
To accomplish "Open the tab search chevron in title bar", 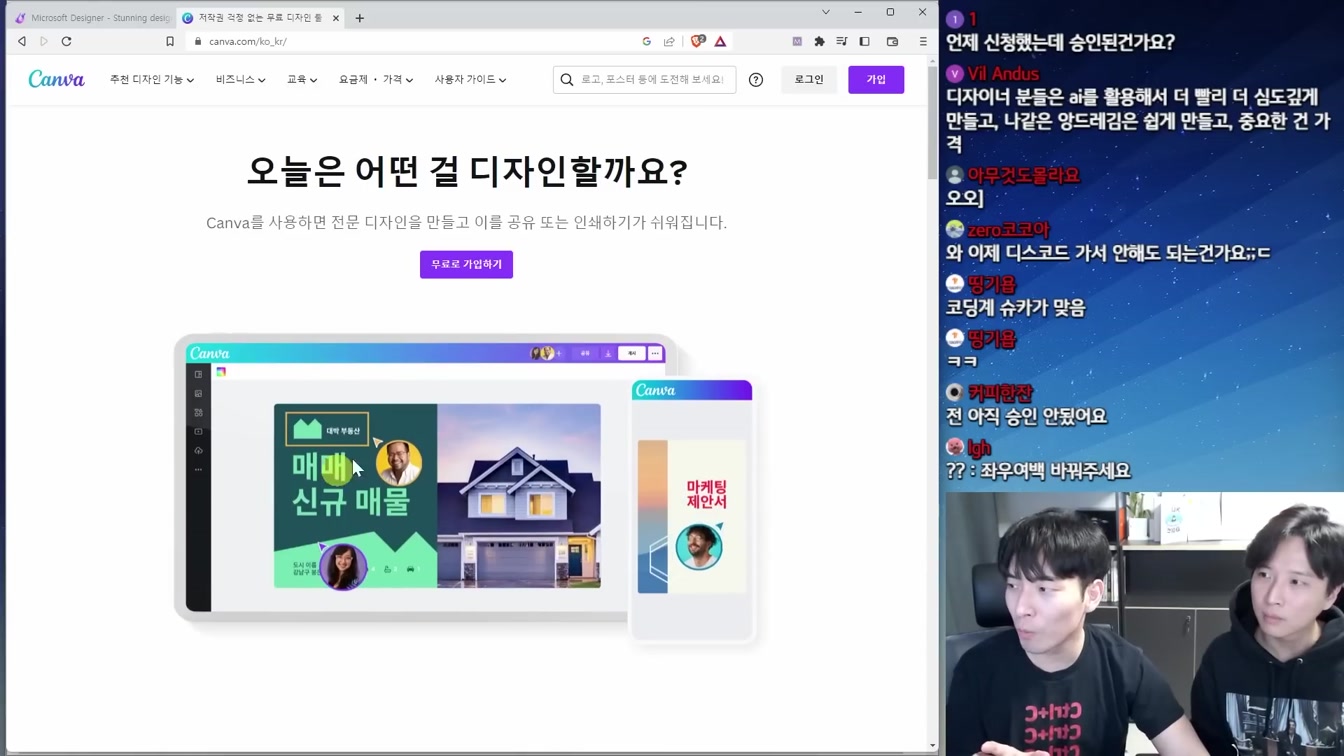I will [826, 12].
